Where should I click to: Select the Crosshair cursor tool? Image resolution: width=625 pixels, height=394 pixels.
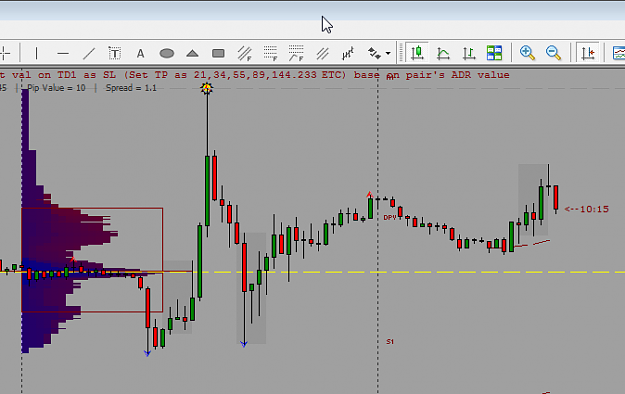tap(5, 53)
